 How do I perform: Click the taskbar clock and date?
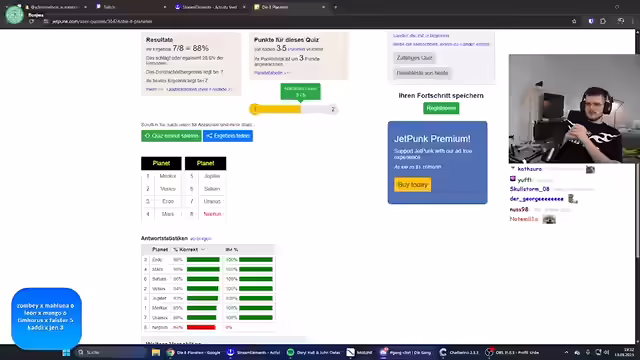[624, 352]
